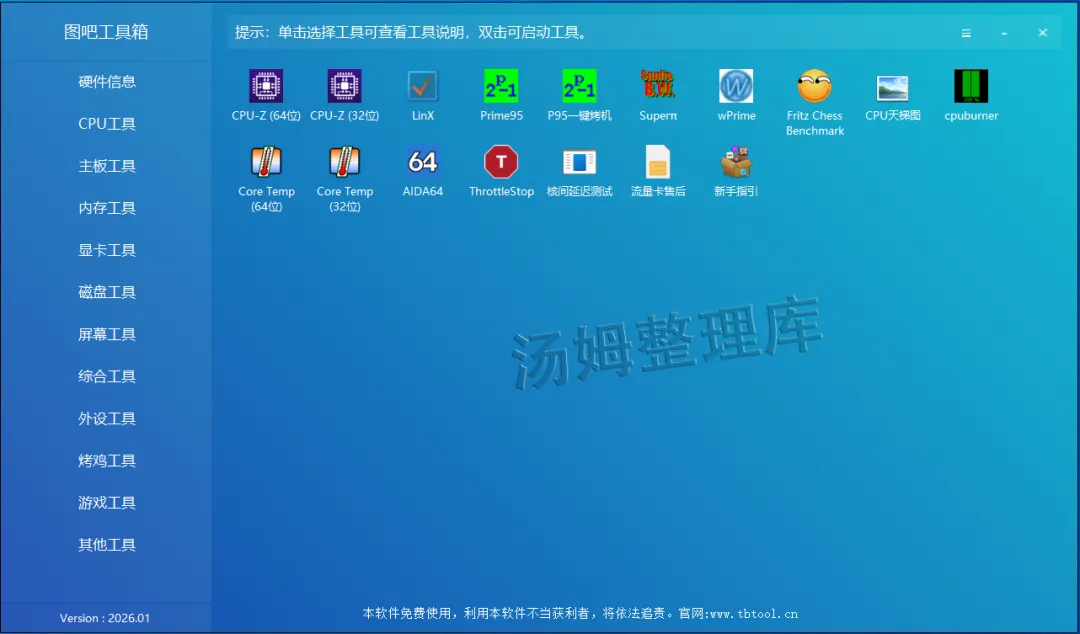Viewport: 1080px width, 634px height.
Task: Show the 烤鸡工具 category
Action: click(107, 460)
